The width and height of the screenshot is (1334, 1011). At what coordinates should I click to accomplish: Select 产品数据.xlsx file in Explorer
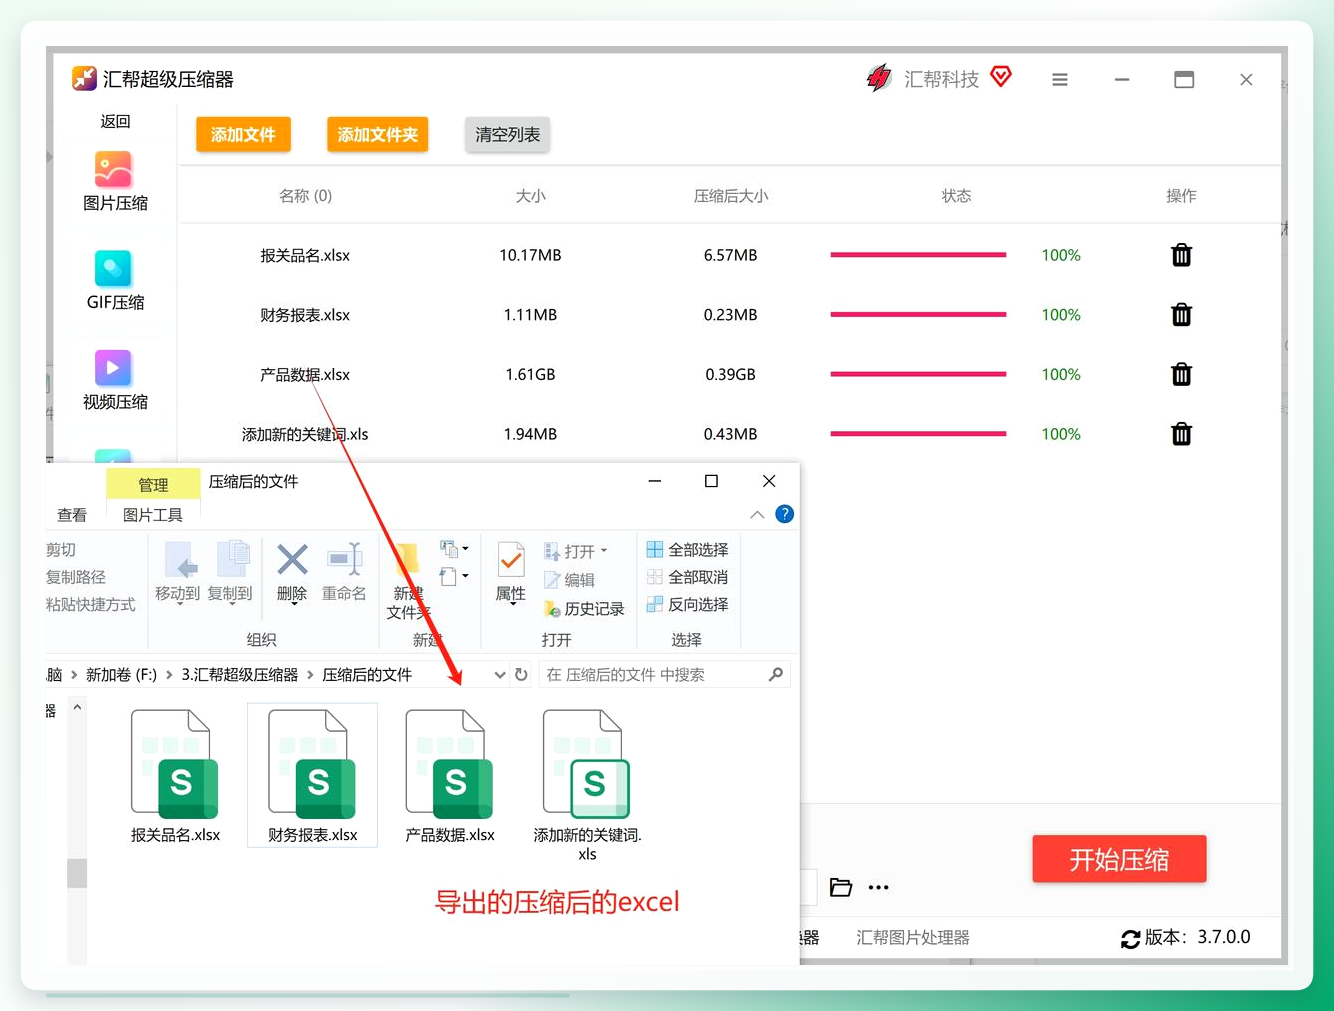(x=450, y=777)
